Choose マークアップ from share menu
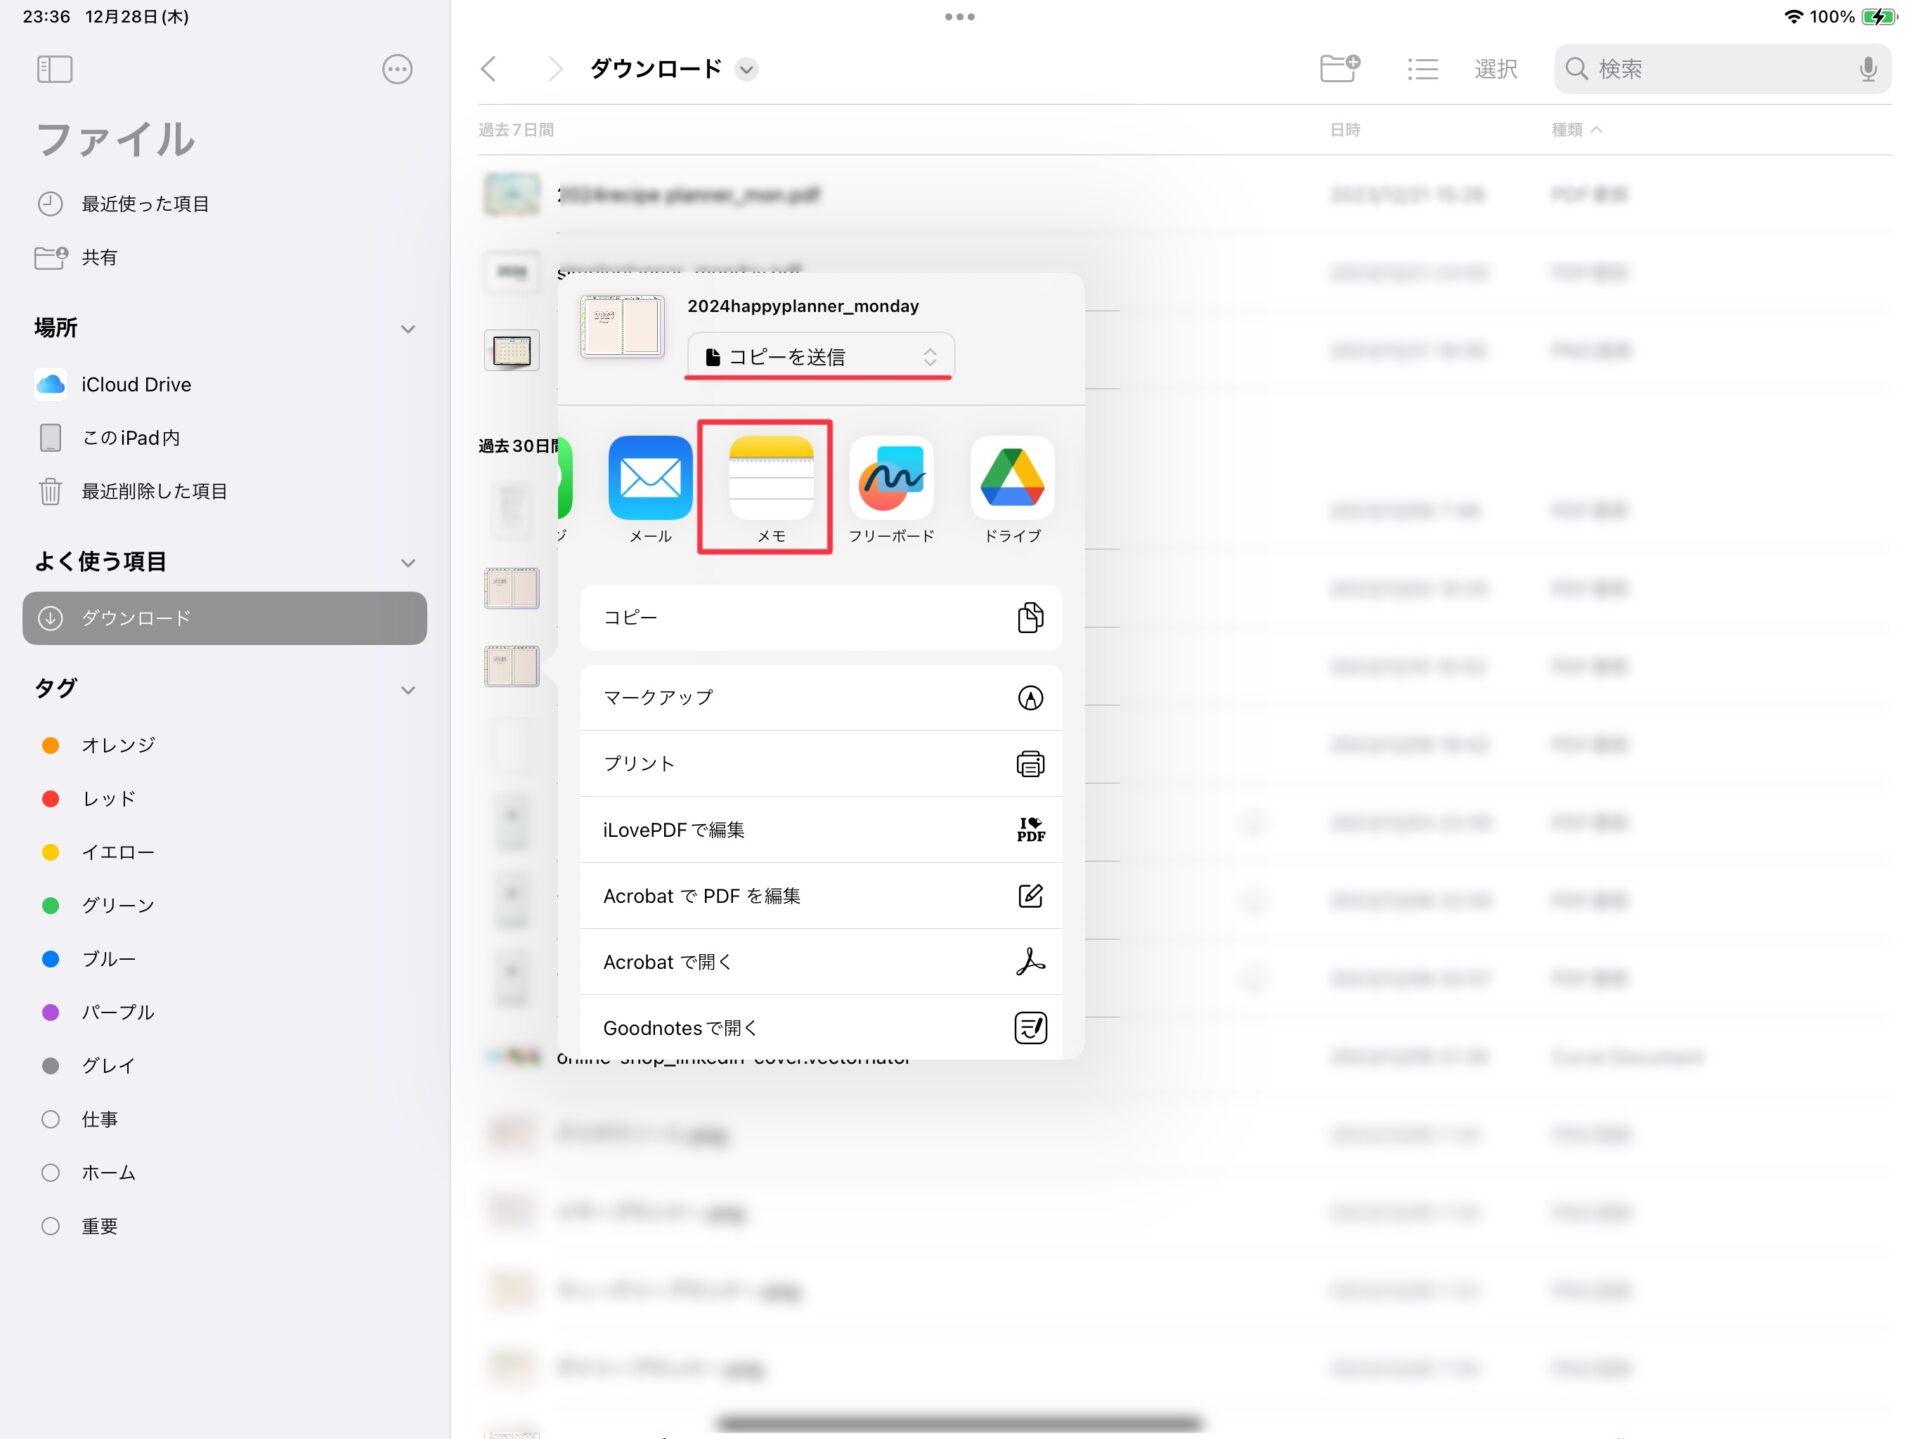The height and width of the screenshot is (1439, 1920). (x=820, y=697)
